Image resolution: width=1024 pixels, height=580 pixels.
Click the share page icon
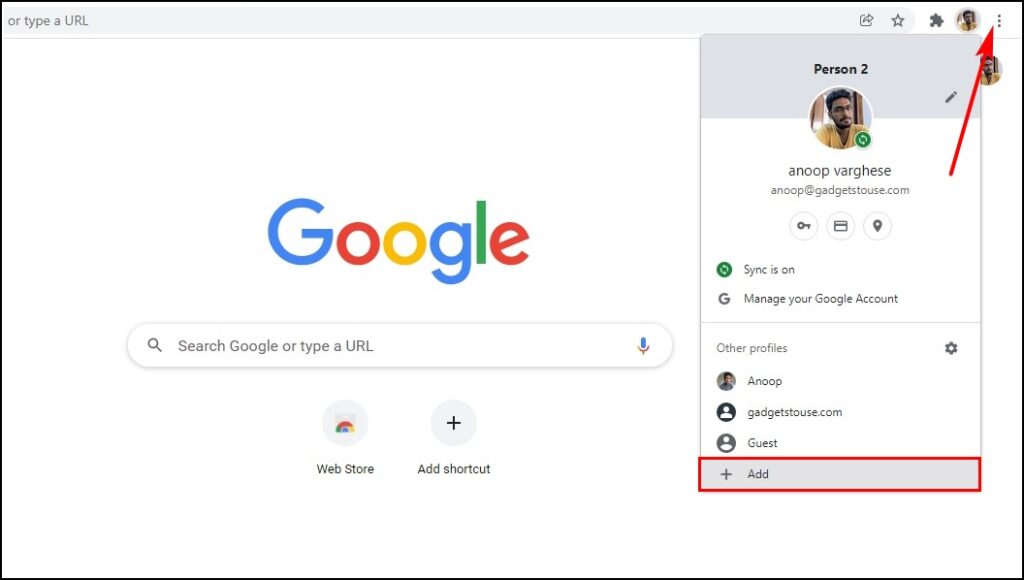(867, 20)
